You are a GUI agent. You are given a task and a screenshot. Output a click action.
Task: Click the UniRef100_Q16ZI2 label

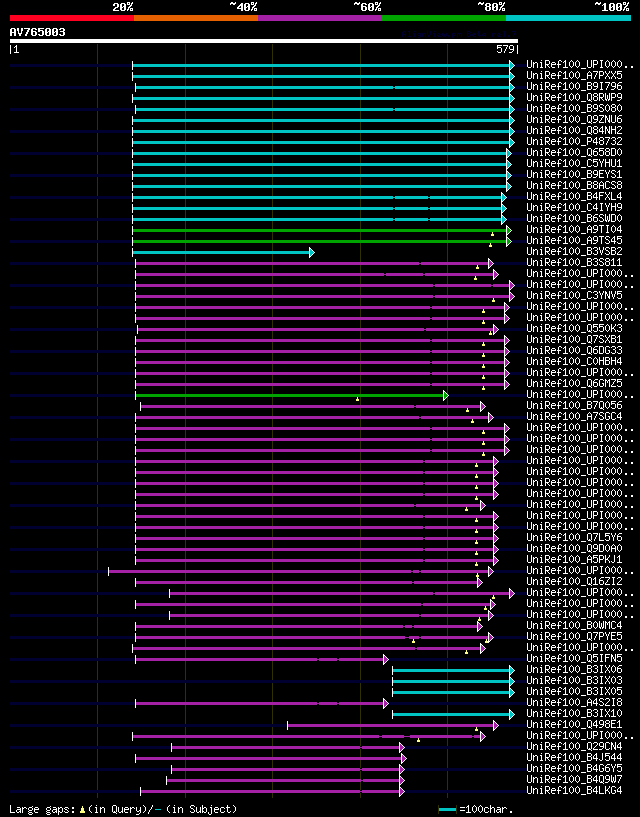coord(574,581)
